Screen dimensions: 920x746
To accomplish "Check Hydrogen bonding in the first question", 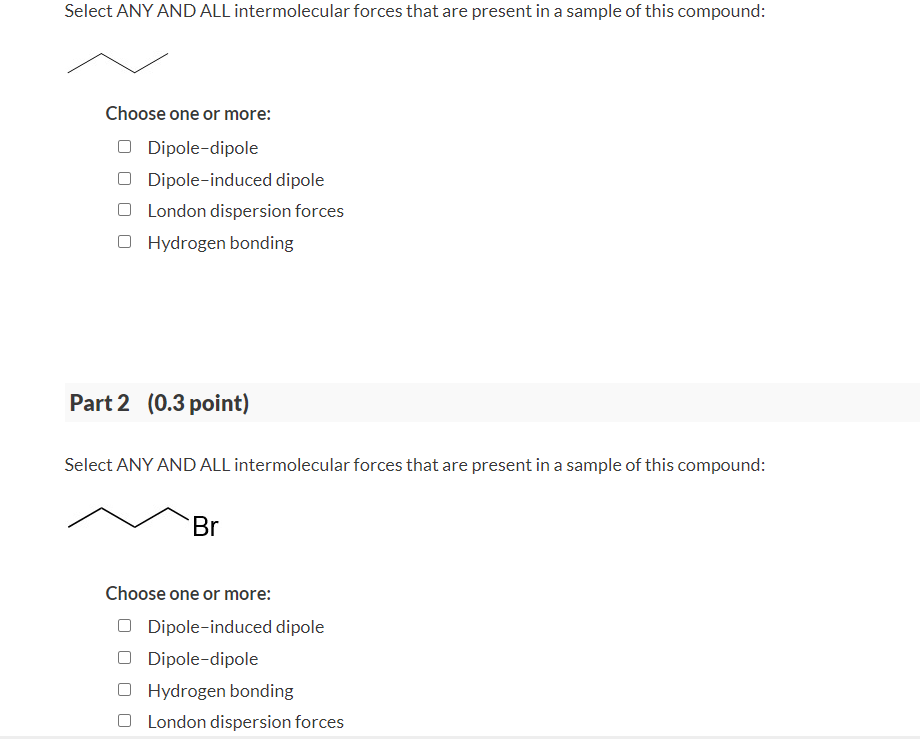I will point(124,241).
